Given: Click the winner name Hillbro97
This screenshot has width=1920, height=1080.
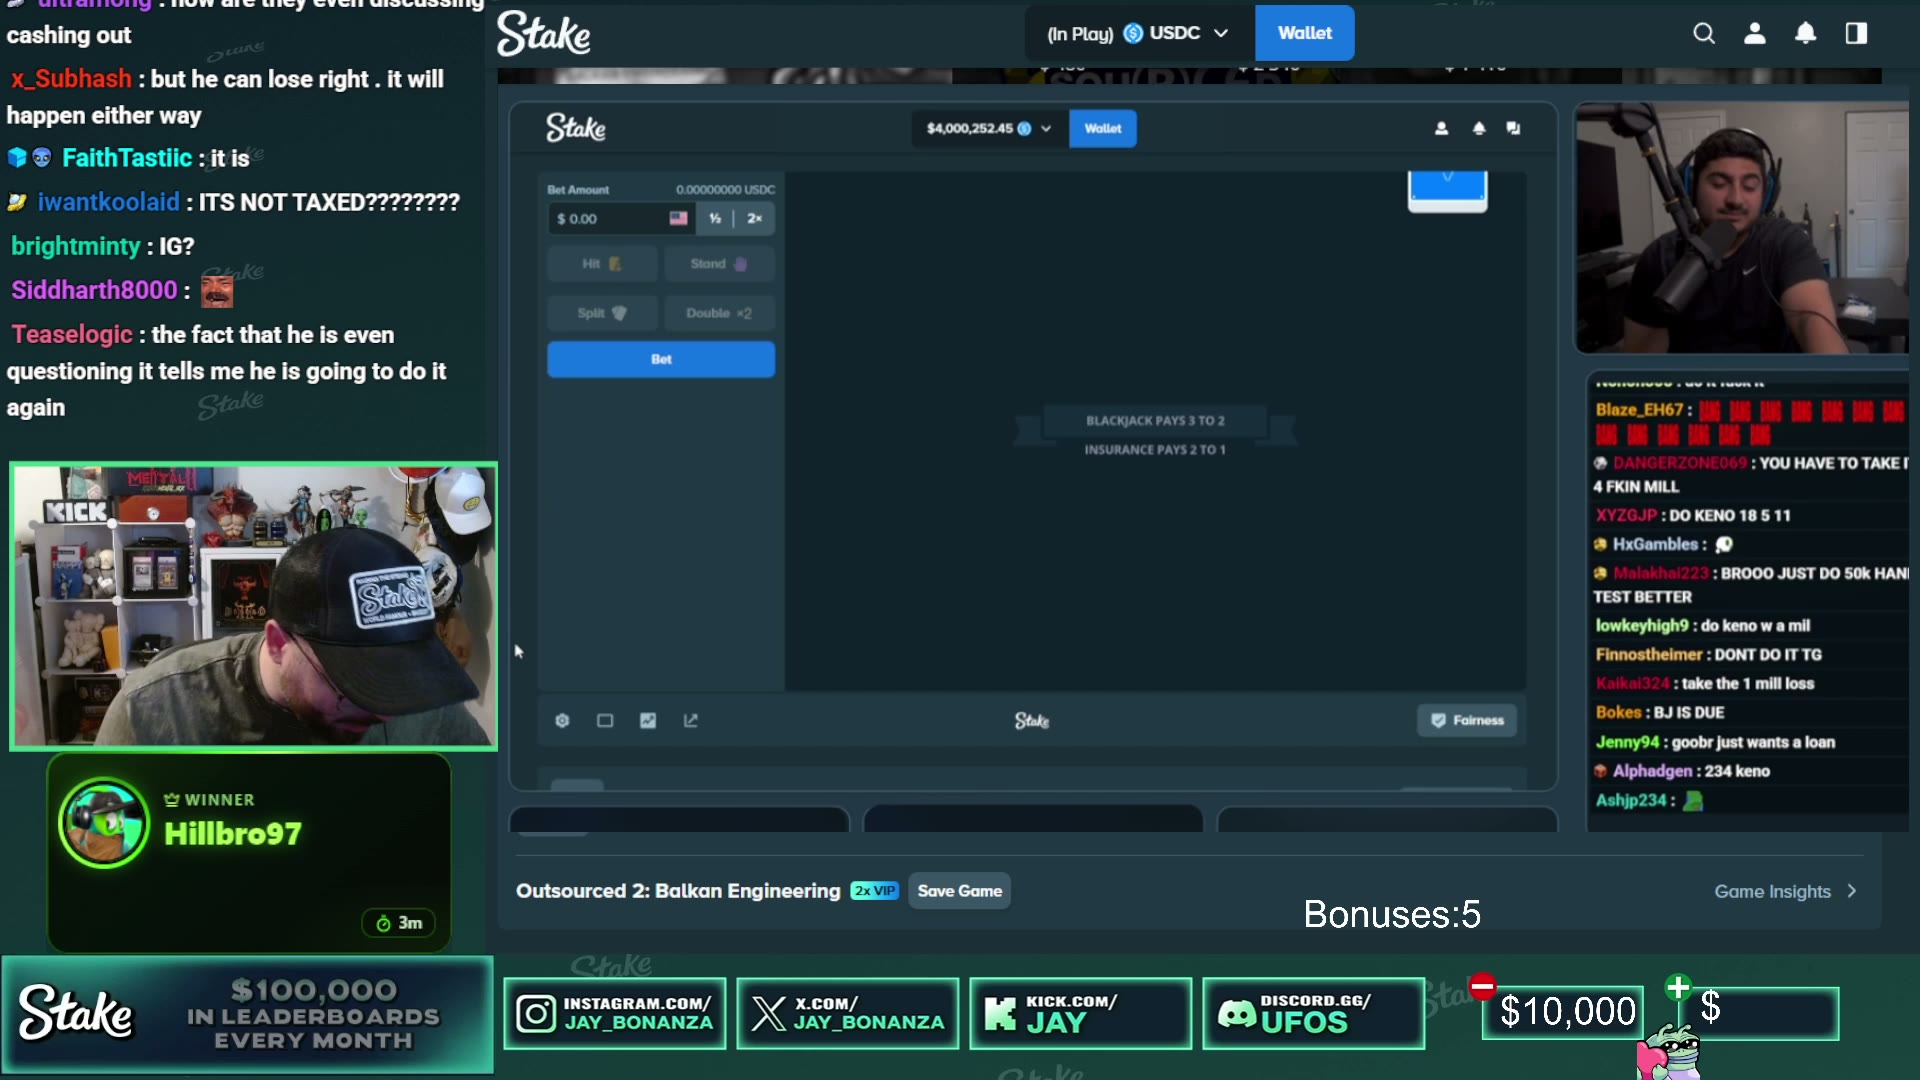Looking at the screenshot, I should coord(232,834).
